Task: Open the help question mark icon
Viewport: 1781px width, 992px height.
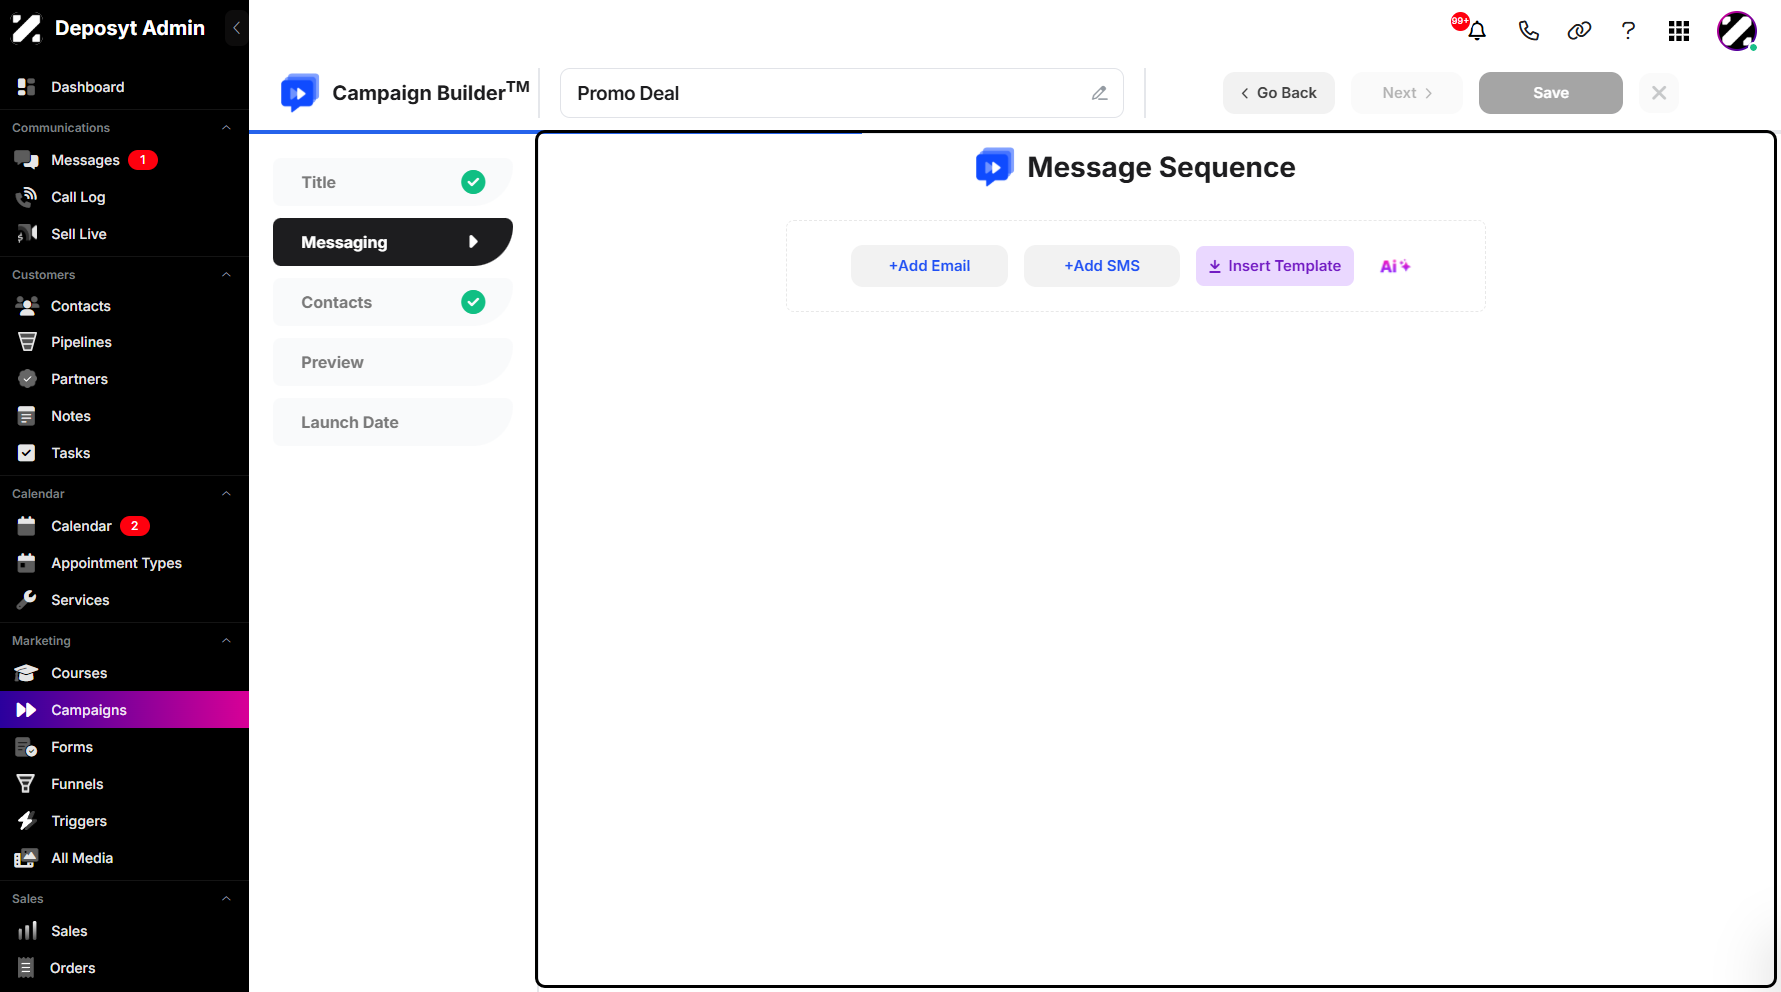Action: click(1628, 31)
